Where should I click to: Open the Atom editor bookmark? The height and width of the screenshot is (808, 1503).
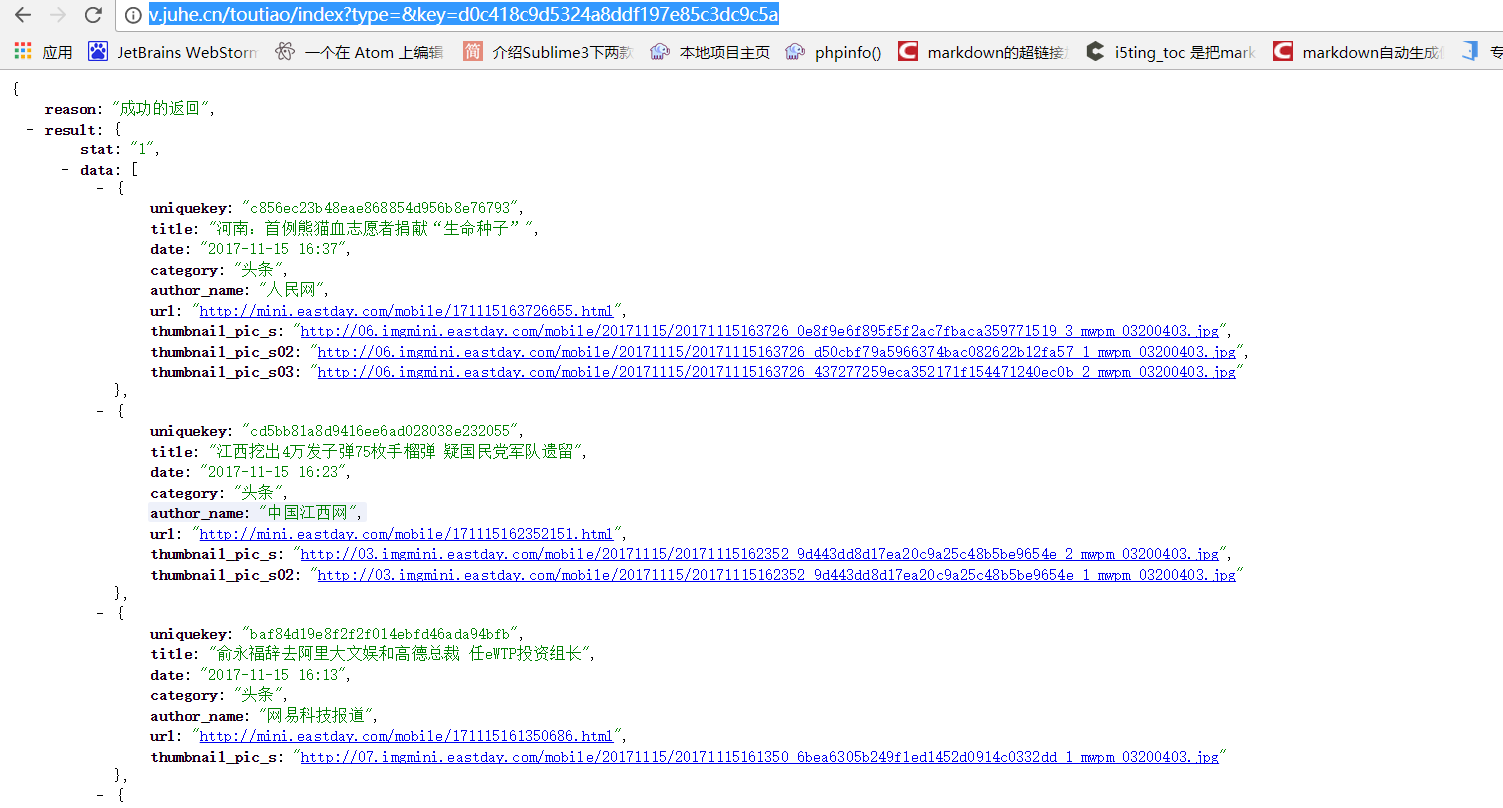(x=359, y=52)
